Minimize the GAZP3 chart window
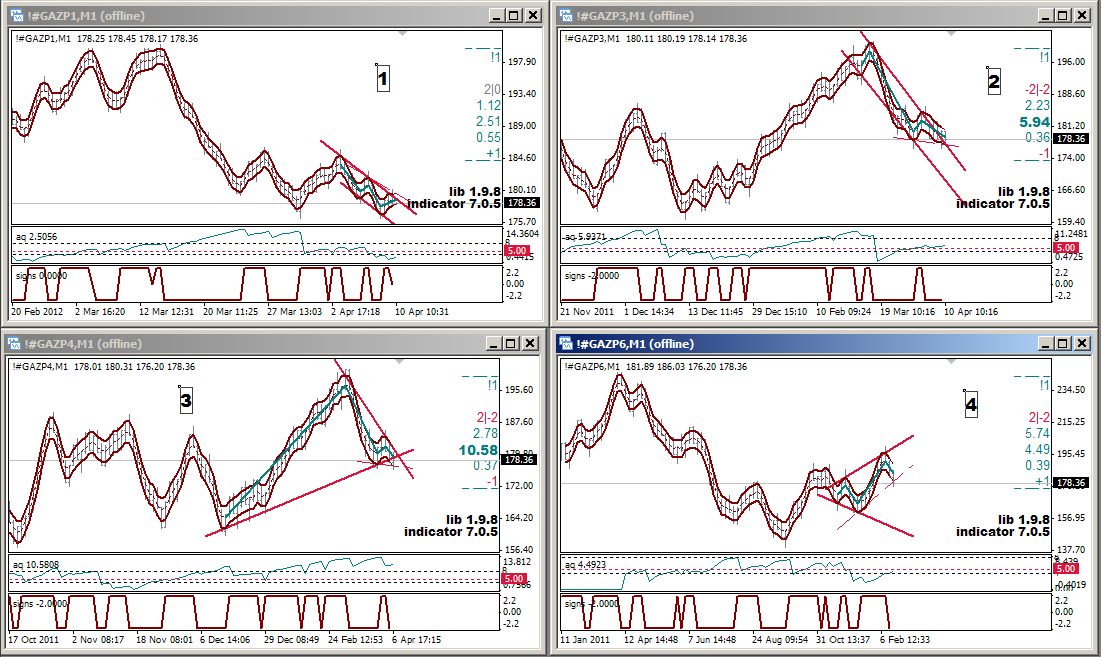Image resolution: width=1101 pixels, height=657 pixels. pyautogui.click(x=1045, y=15)
